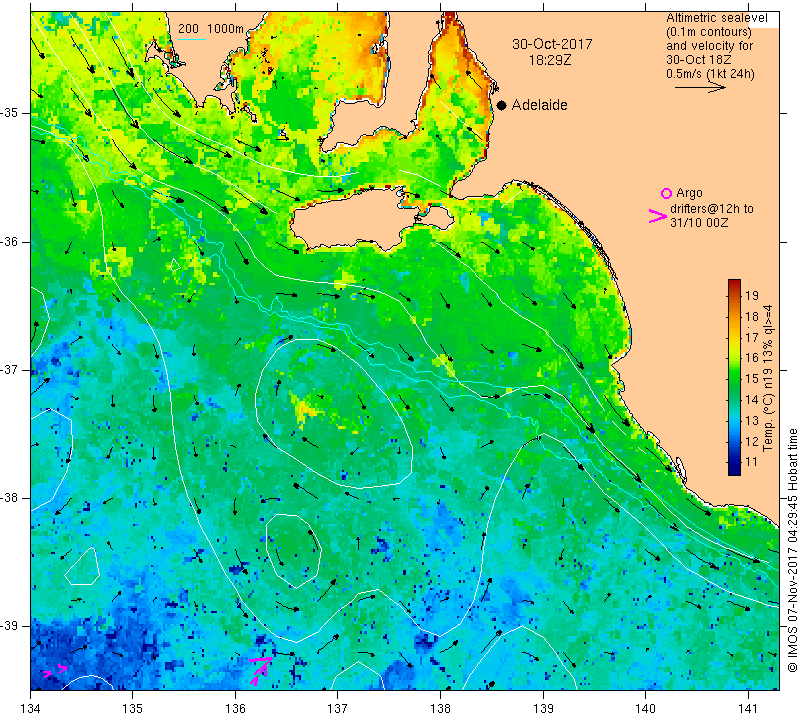
Task: Click the IMOS copyright timestamp text
Action: pos(792,549)
